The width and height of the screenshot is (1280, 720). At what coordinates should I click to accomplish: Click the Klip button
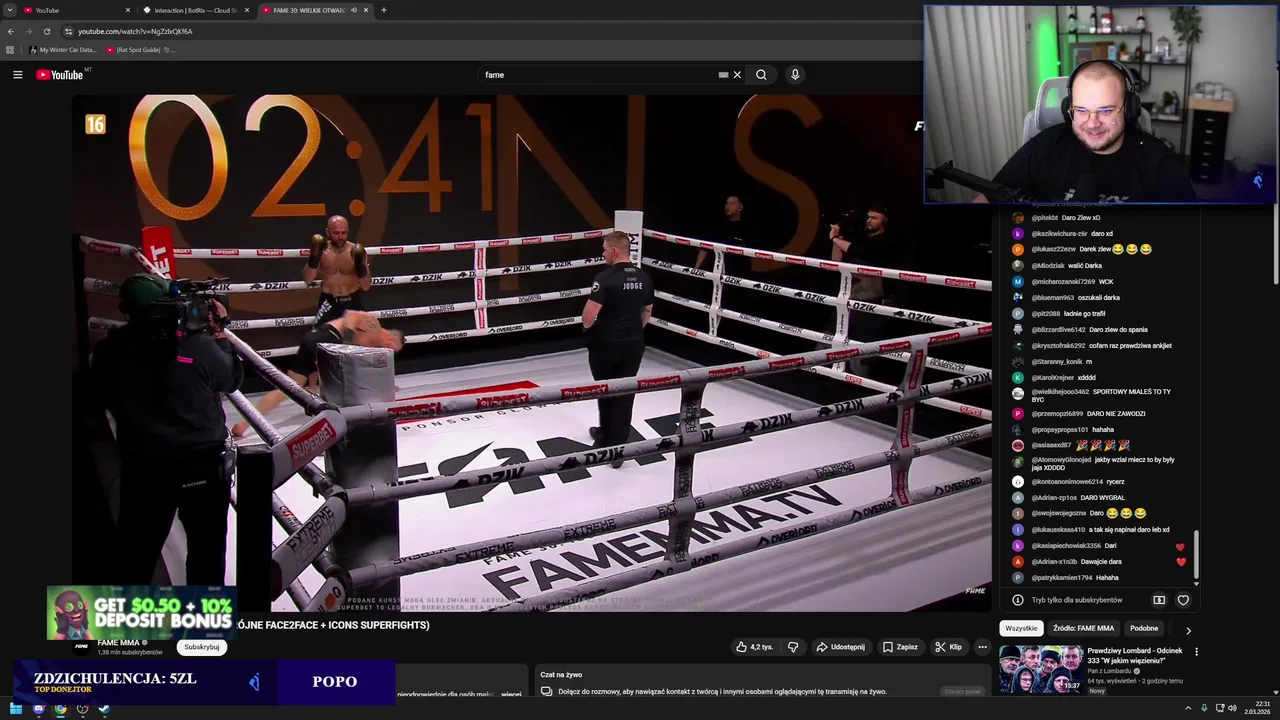(x=948, y=647)
